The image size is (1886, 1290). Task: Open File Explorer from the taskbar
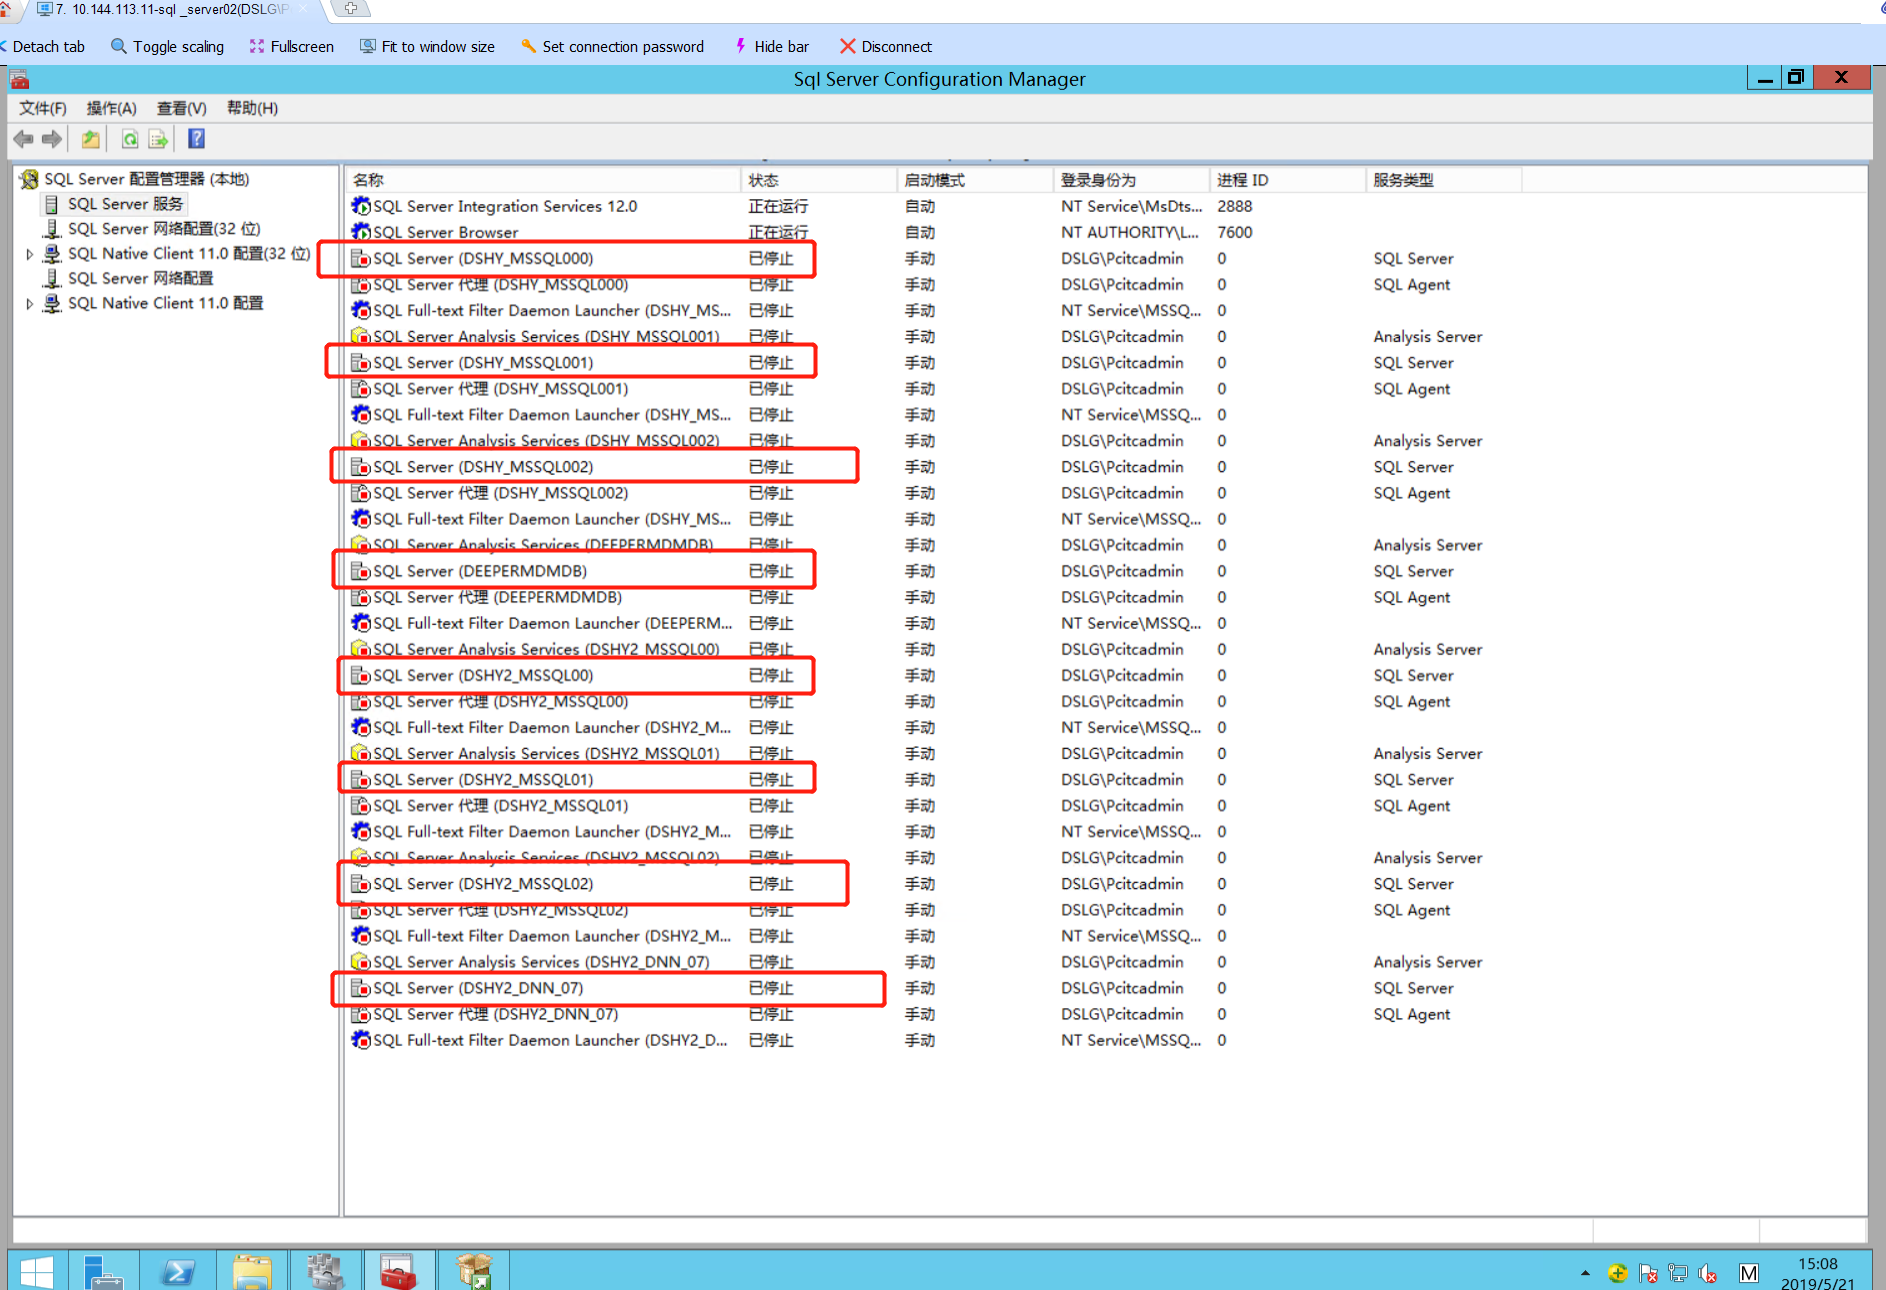point(252,1271)
